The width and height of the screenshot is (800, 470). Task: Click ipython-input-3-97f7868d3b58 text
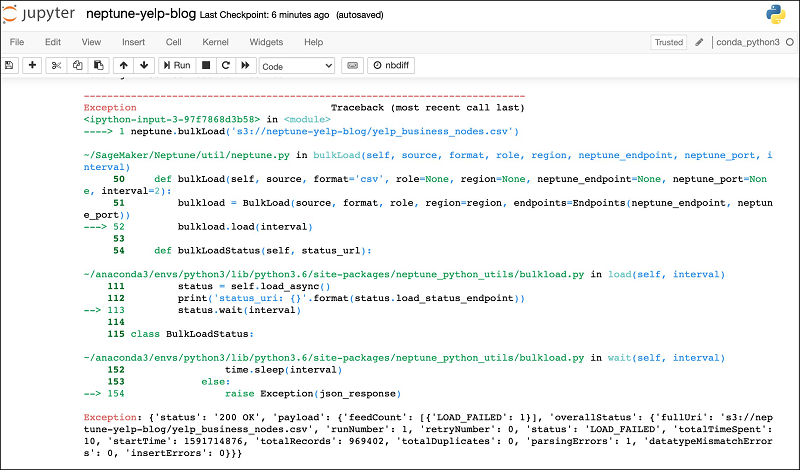pyautogui.click(x=171, y=119)
